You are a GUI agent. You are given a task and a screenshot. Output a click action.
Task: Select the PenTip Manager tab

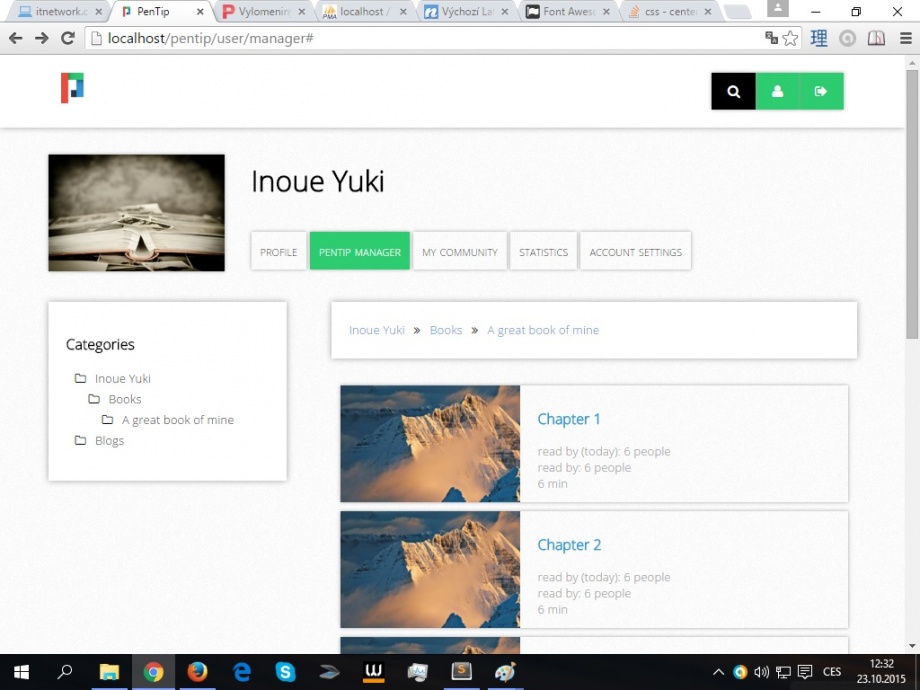point(360,252)
